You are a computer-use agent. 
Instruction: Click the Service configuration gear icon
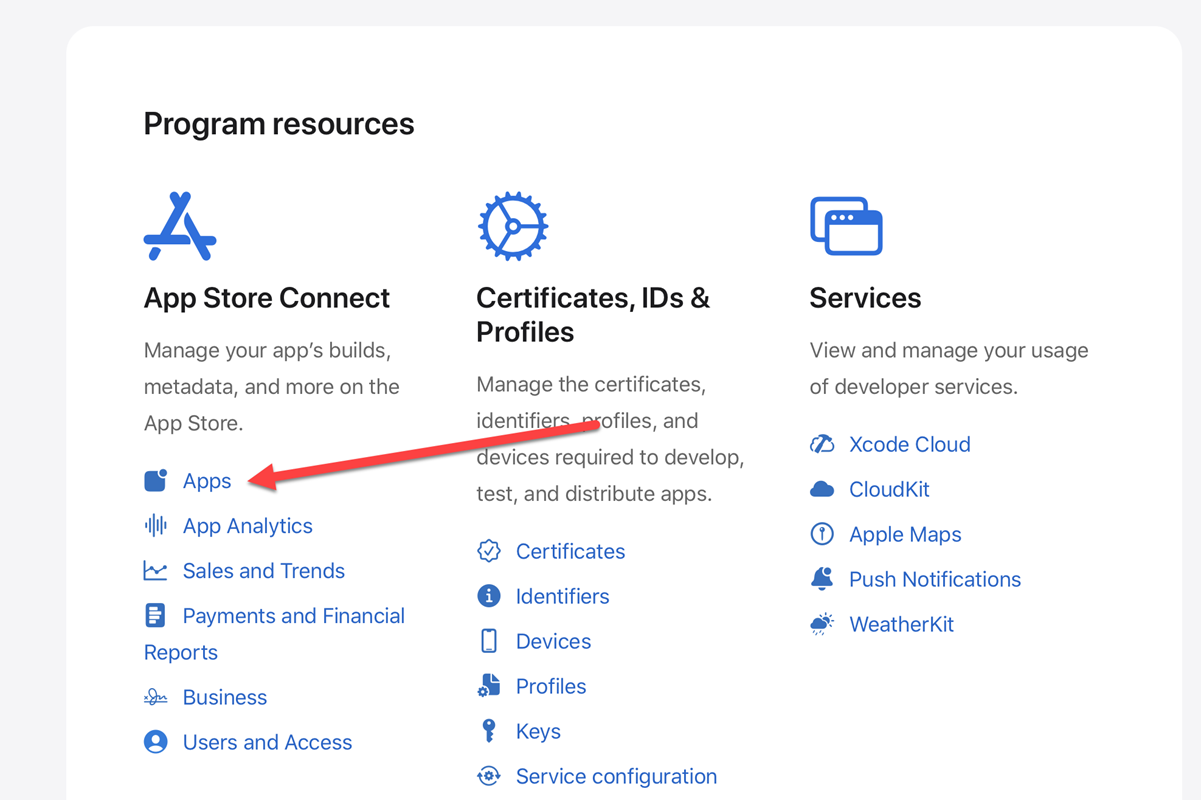click(489, 776)
